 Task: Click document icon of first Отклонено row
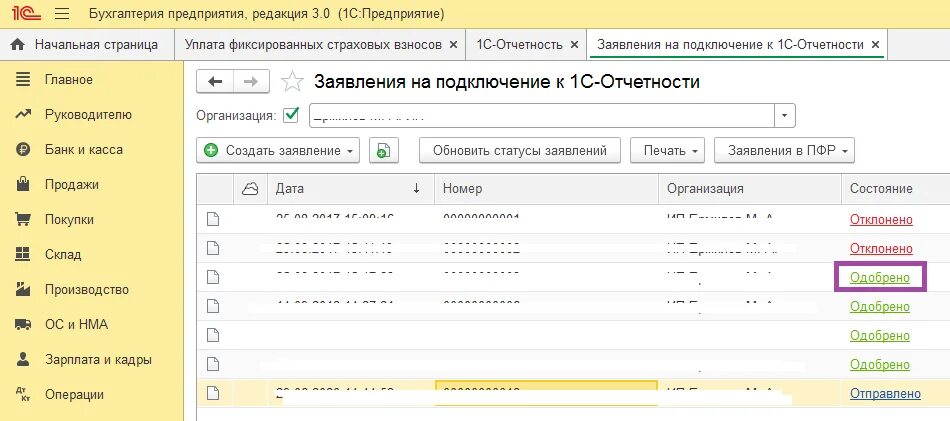213,219
